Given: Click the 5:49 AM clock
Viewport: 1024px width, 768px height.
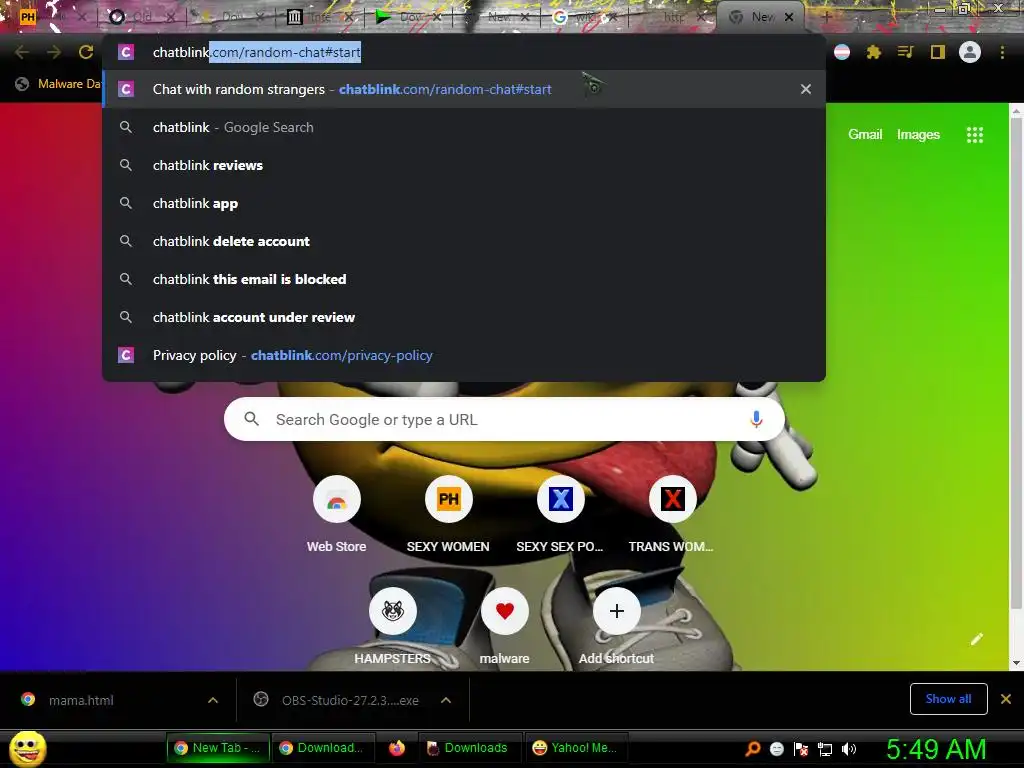Looking at the screenshot, I should click(936, 749).
